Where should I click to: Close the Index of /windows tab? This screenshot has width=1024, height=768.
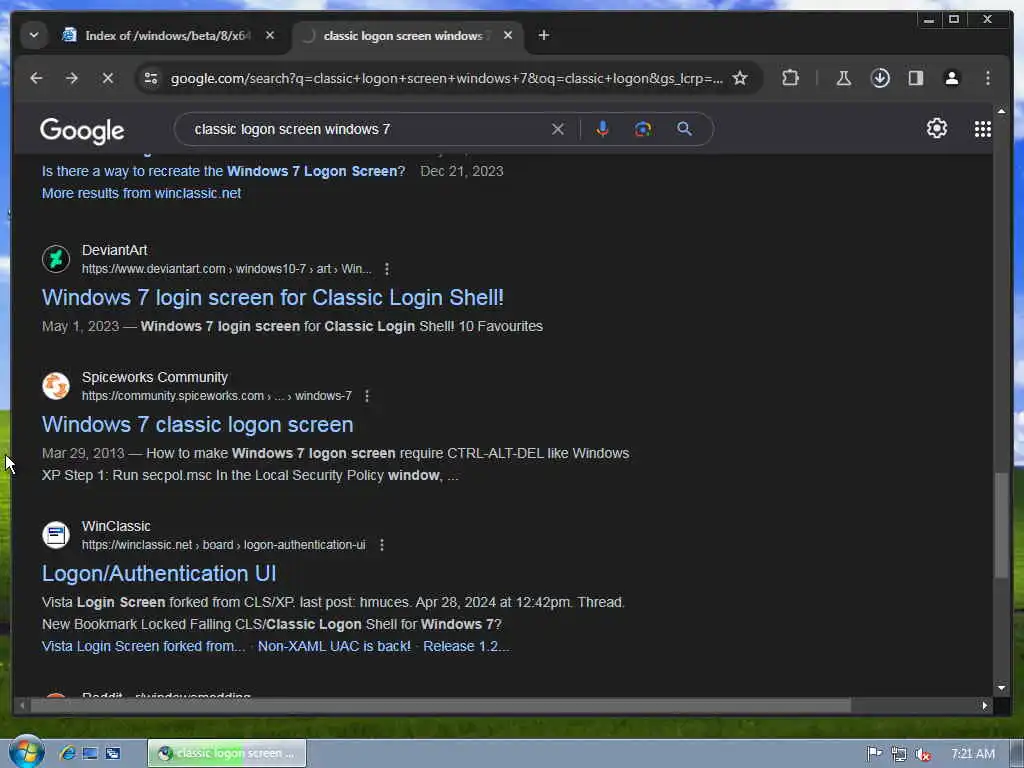270,35
